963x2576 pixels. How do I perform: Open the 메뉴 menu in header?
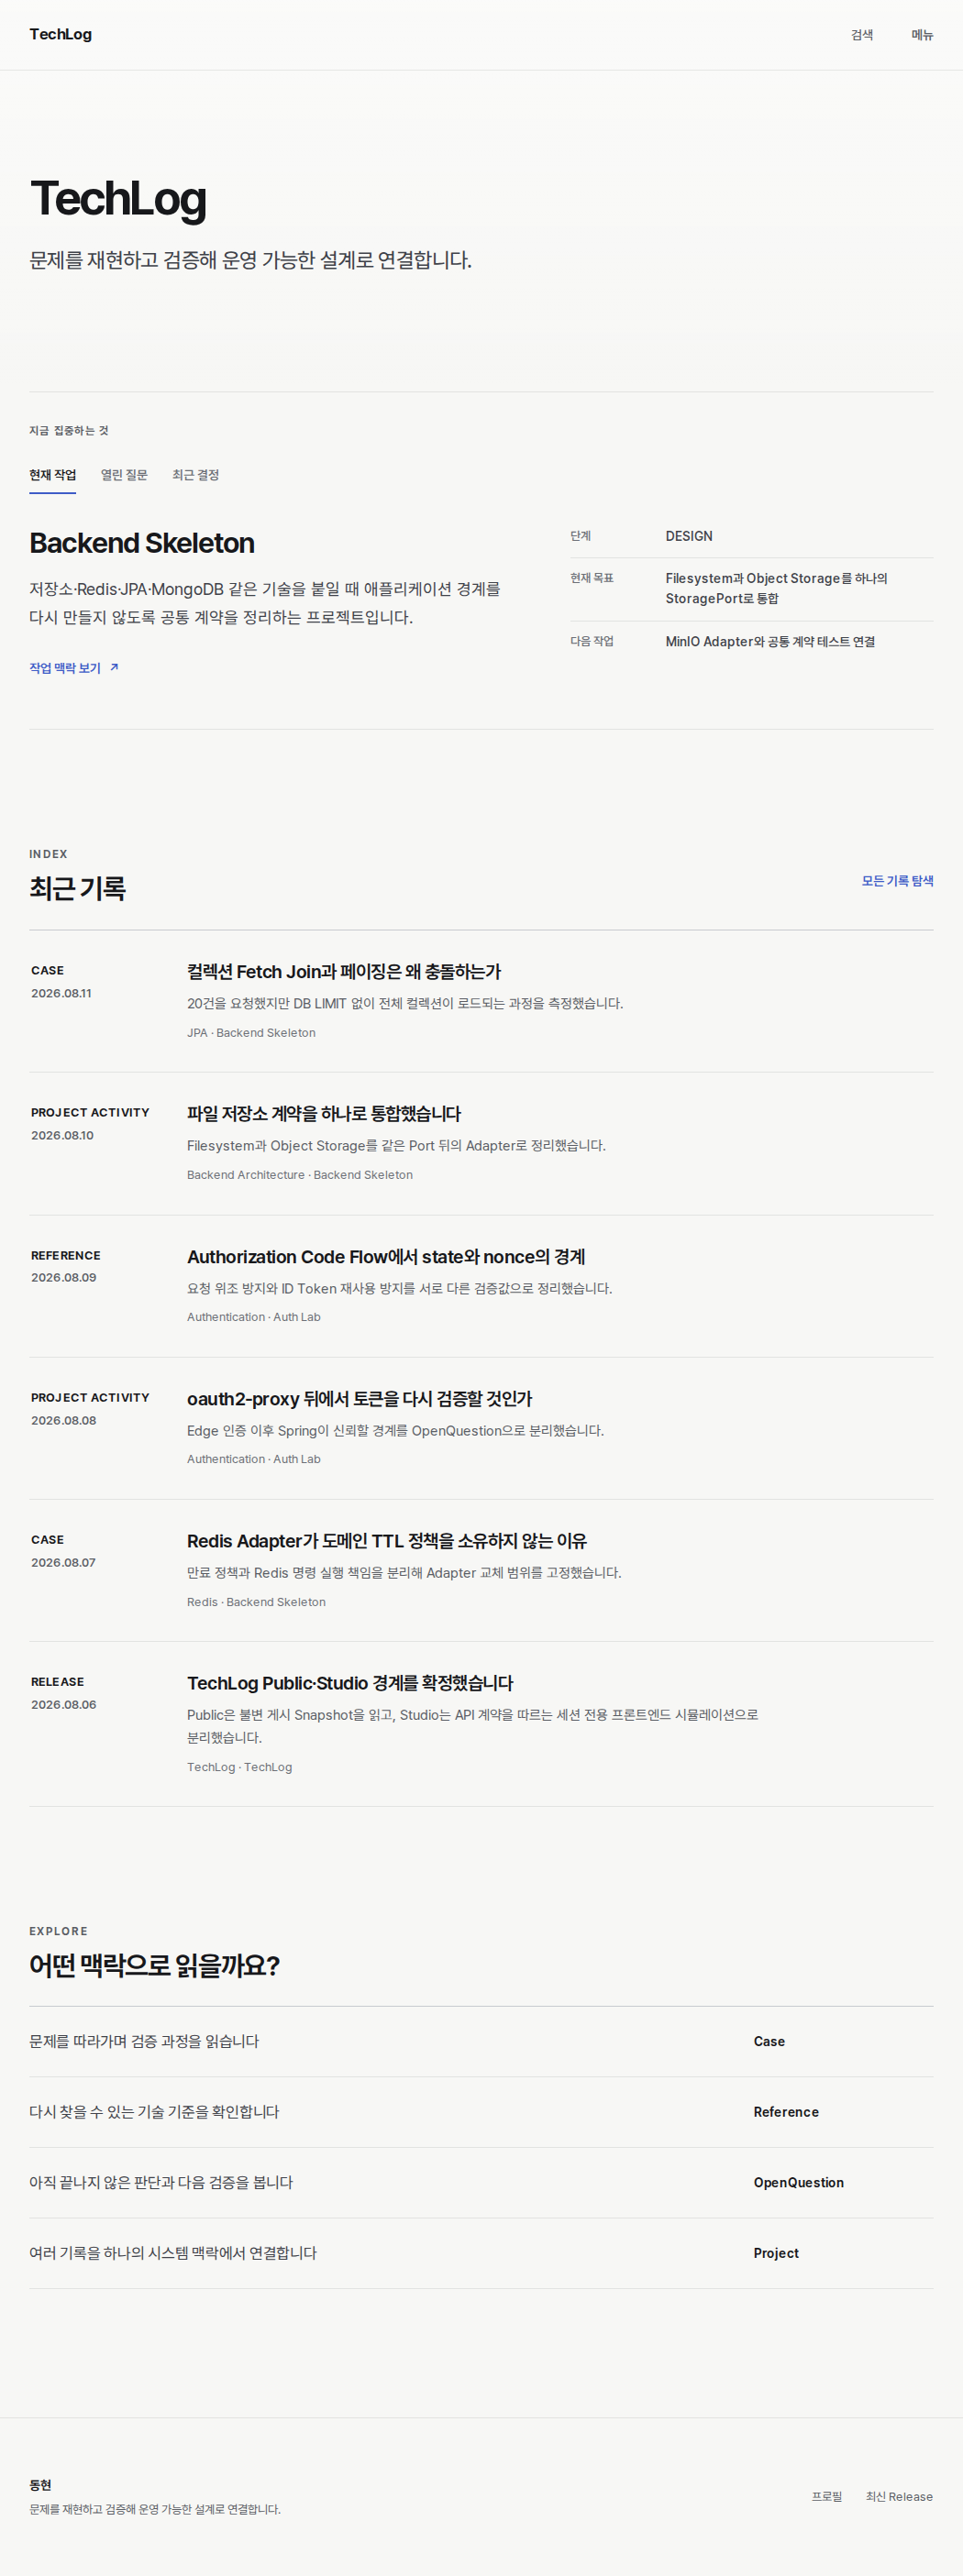click(922, 35)
